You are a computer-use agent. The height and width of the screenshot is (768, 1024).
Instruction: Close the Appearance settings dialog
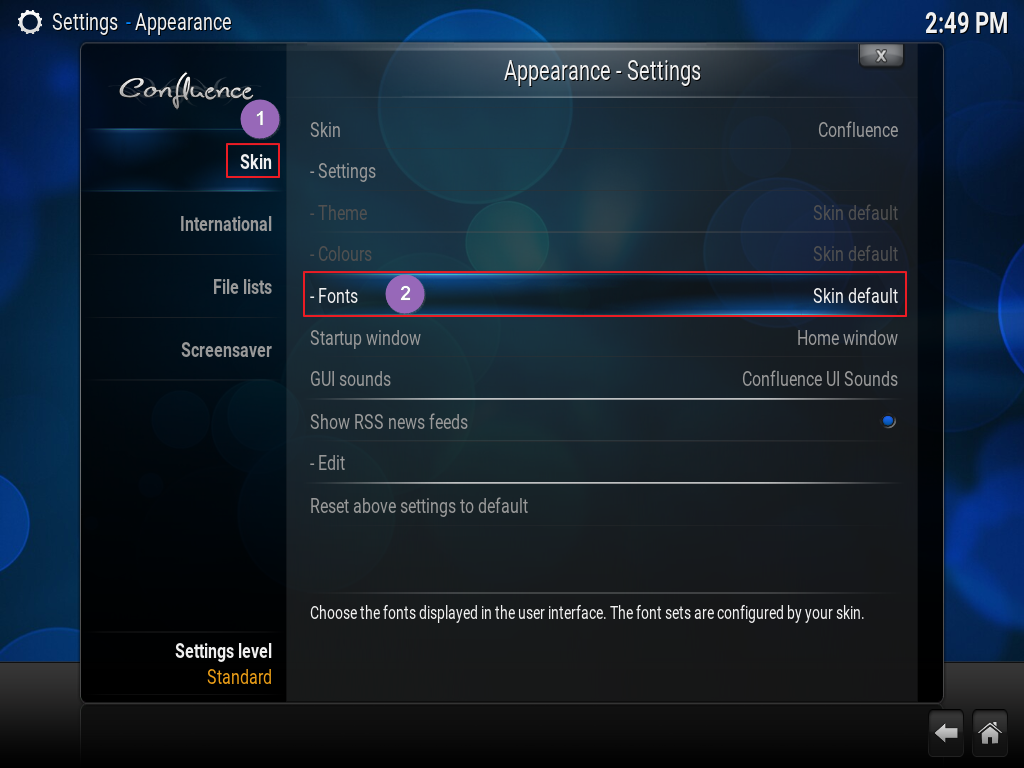click(x=881, y=56)
